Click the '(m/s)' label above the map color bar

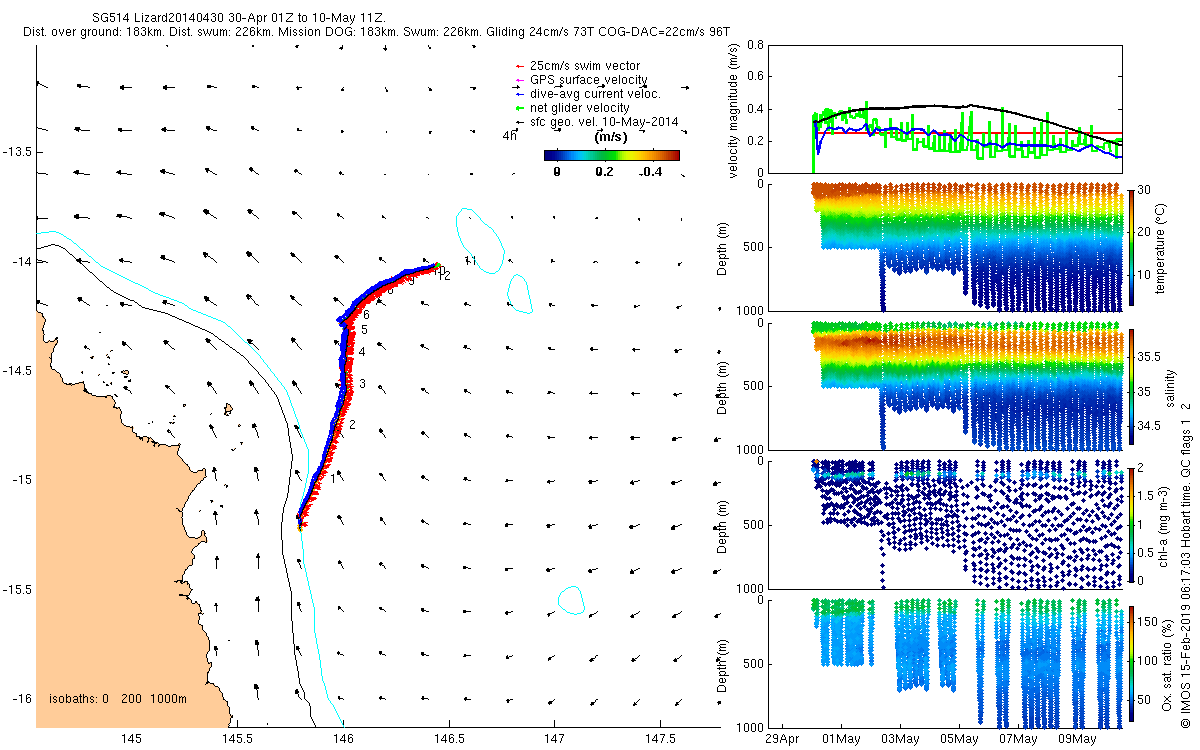[x=610, y=137]
